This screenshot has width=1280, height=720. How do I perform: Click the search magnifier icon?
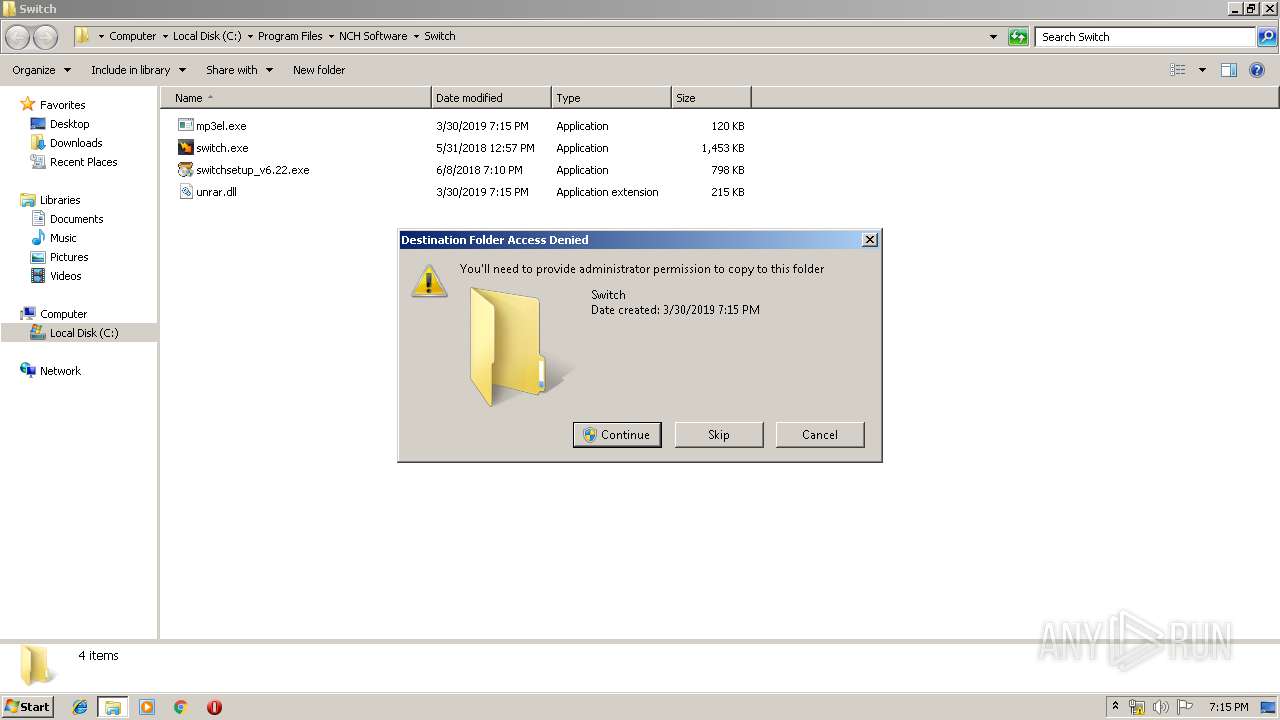click(x=1266, y=37)
